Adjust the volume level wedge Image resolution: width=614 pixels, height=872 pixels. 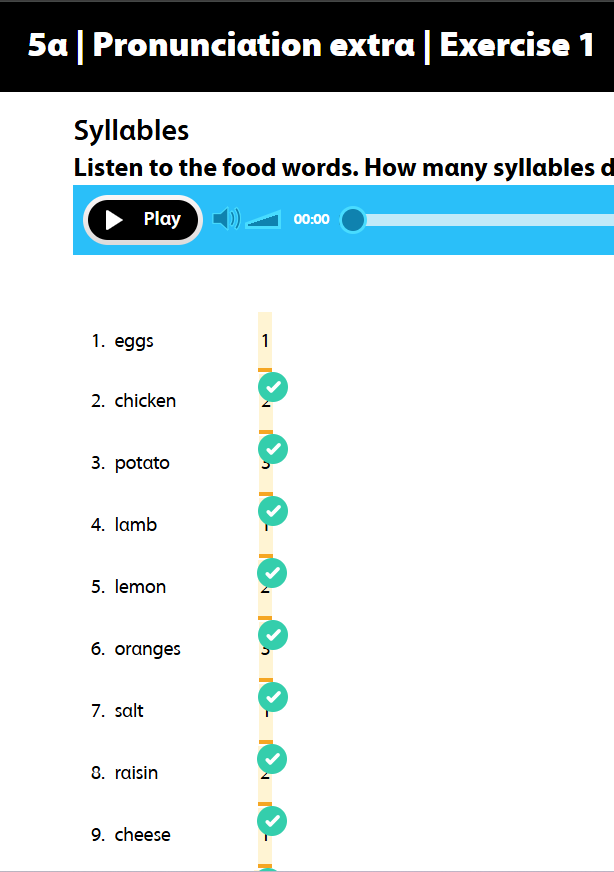pyautogui.click(x=264, y=220)
